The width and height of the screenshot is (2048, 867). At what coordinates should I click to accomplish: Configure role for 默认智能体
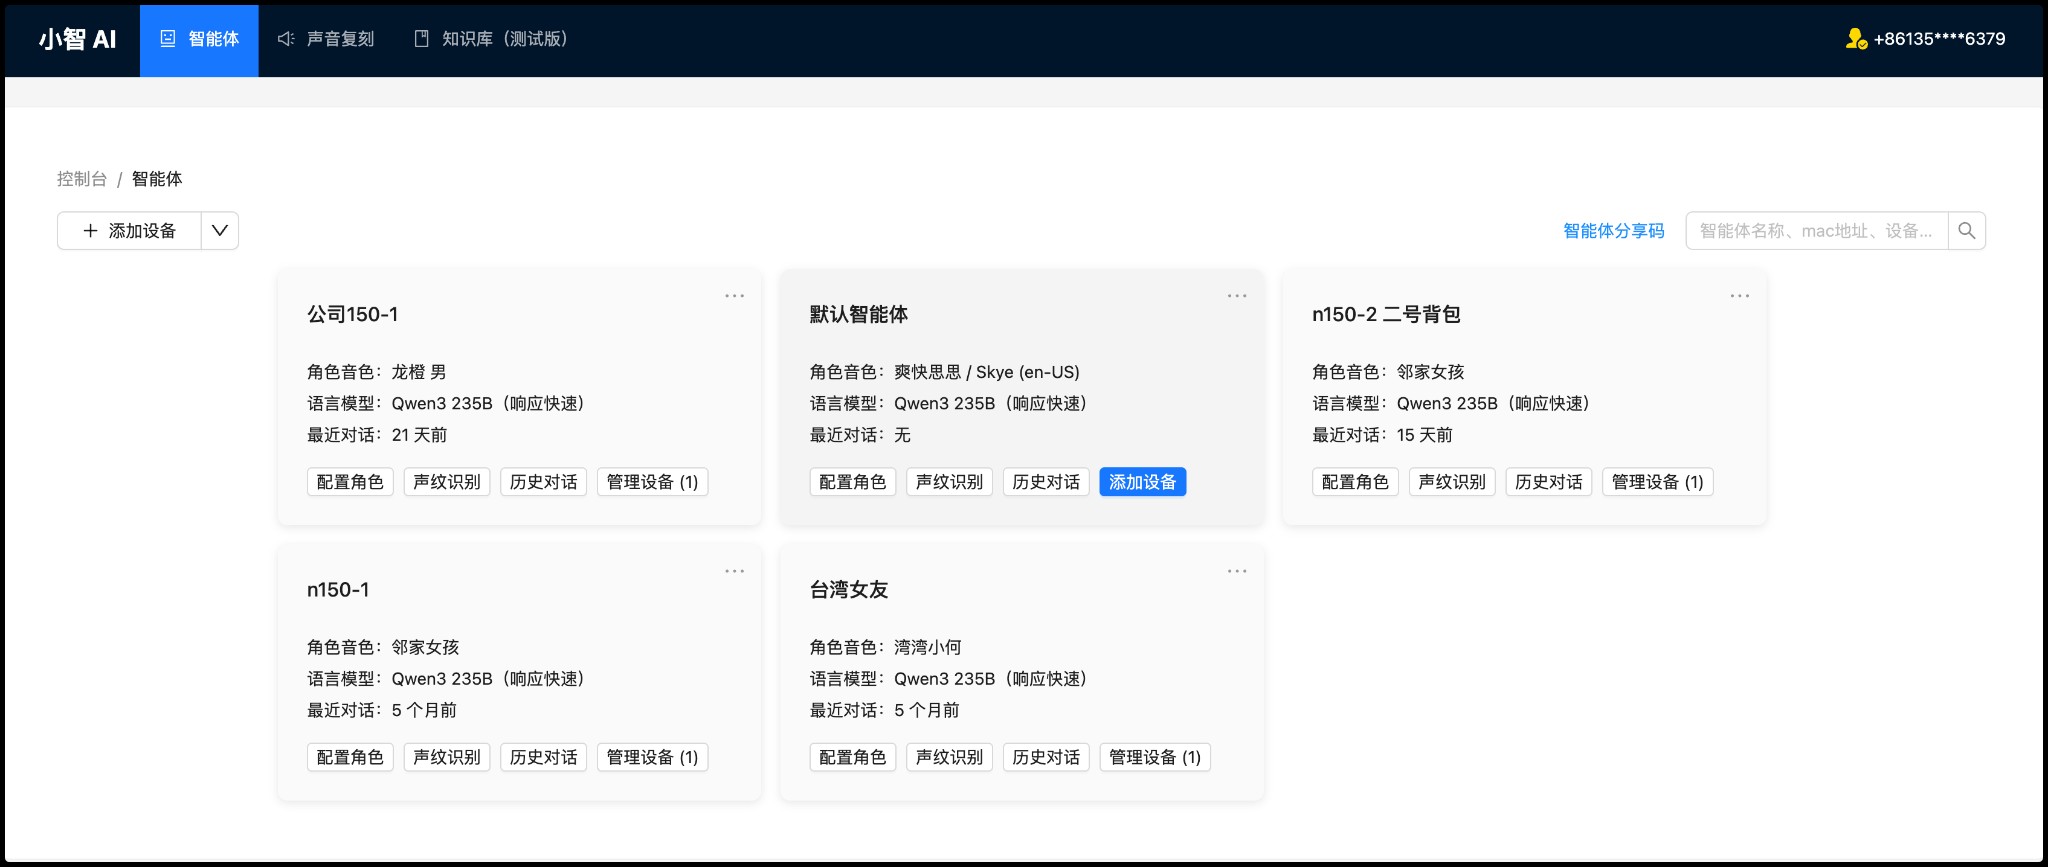point(853,482)
